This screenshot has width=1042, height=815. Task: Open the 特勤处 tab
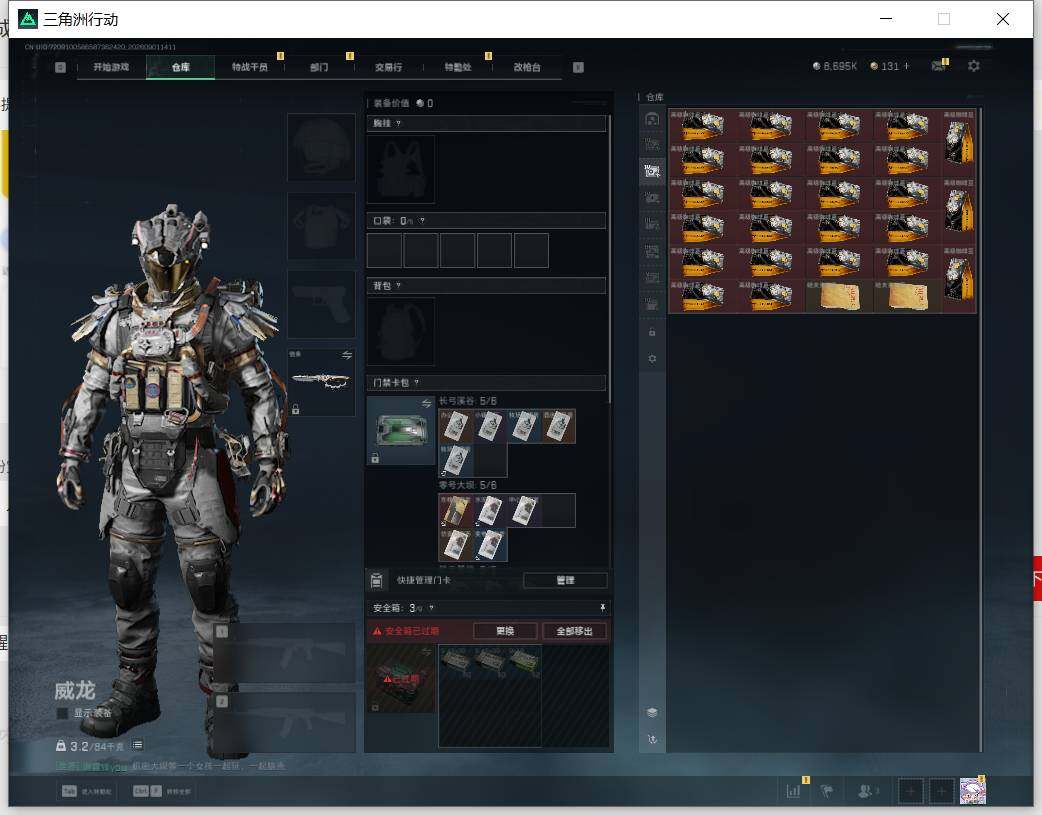(458, 67)
